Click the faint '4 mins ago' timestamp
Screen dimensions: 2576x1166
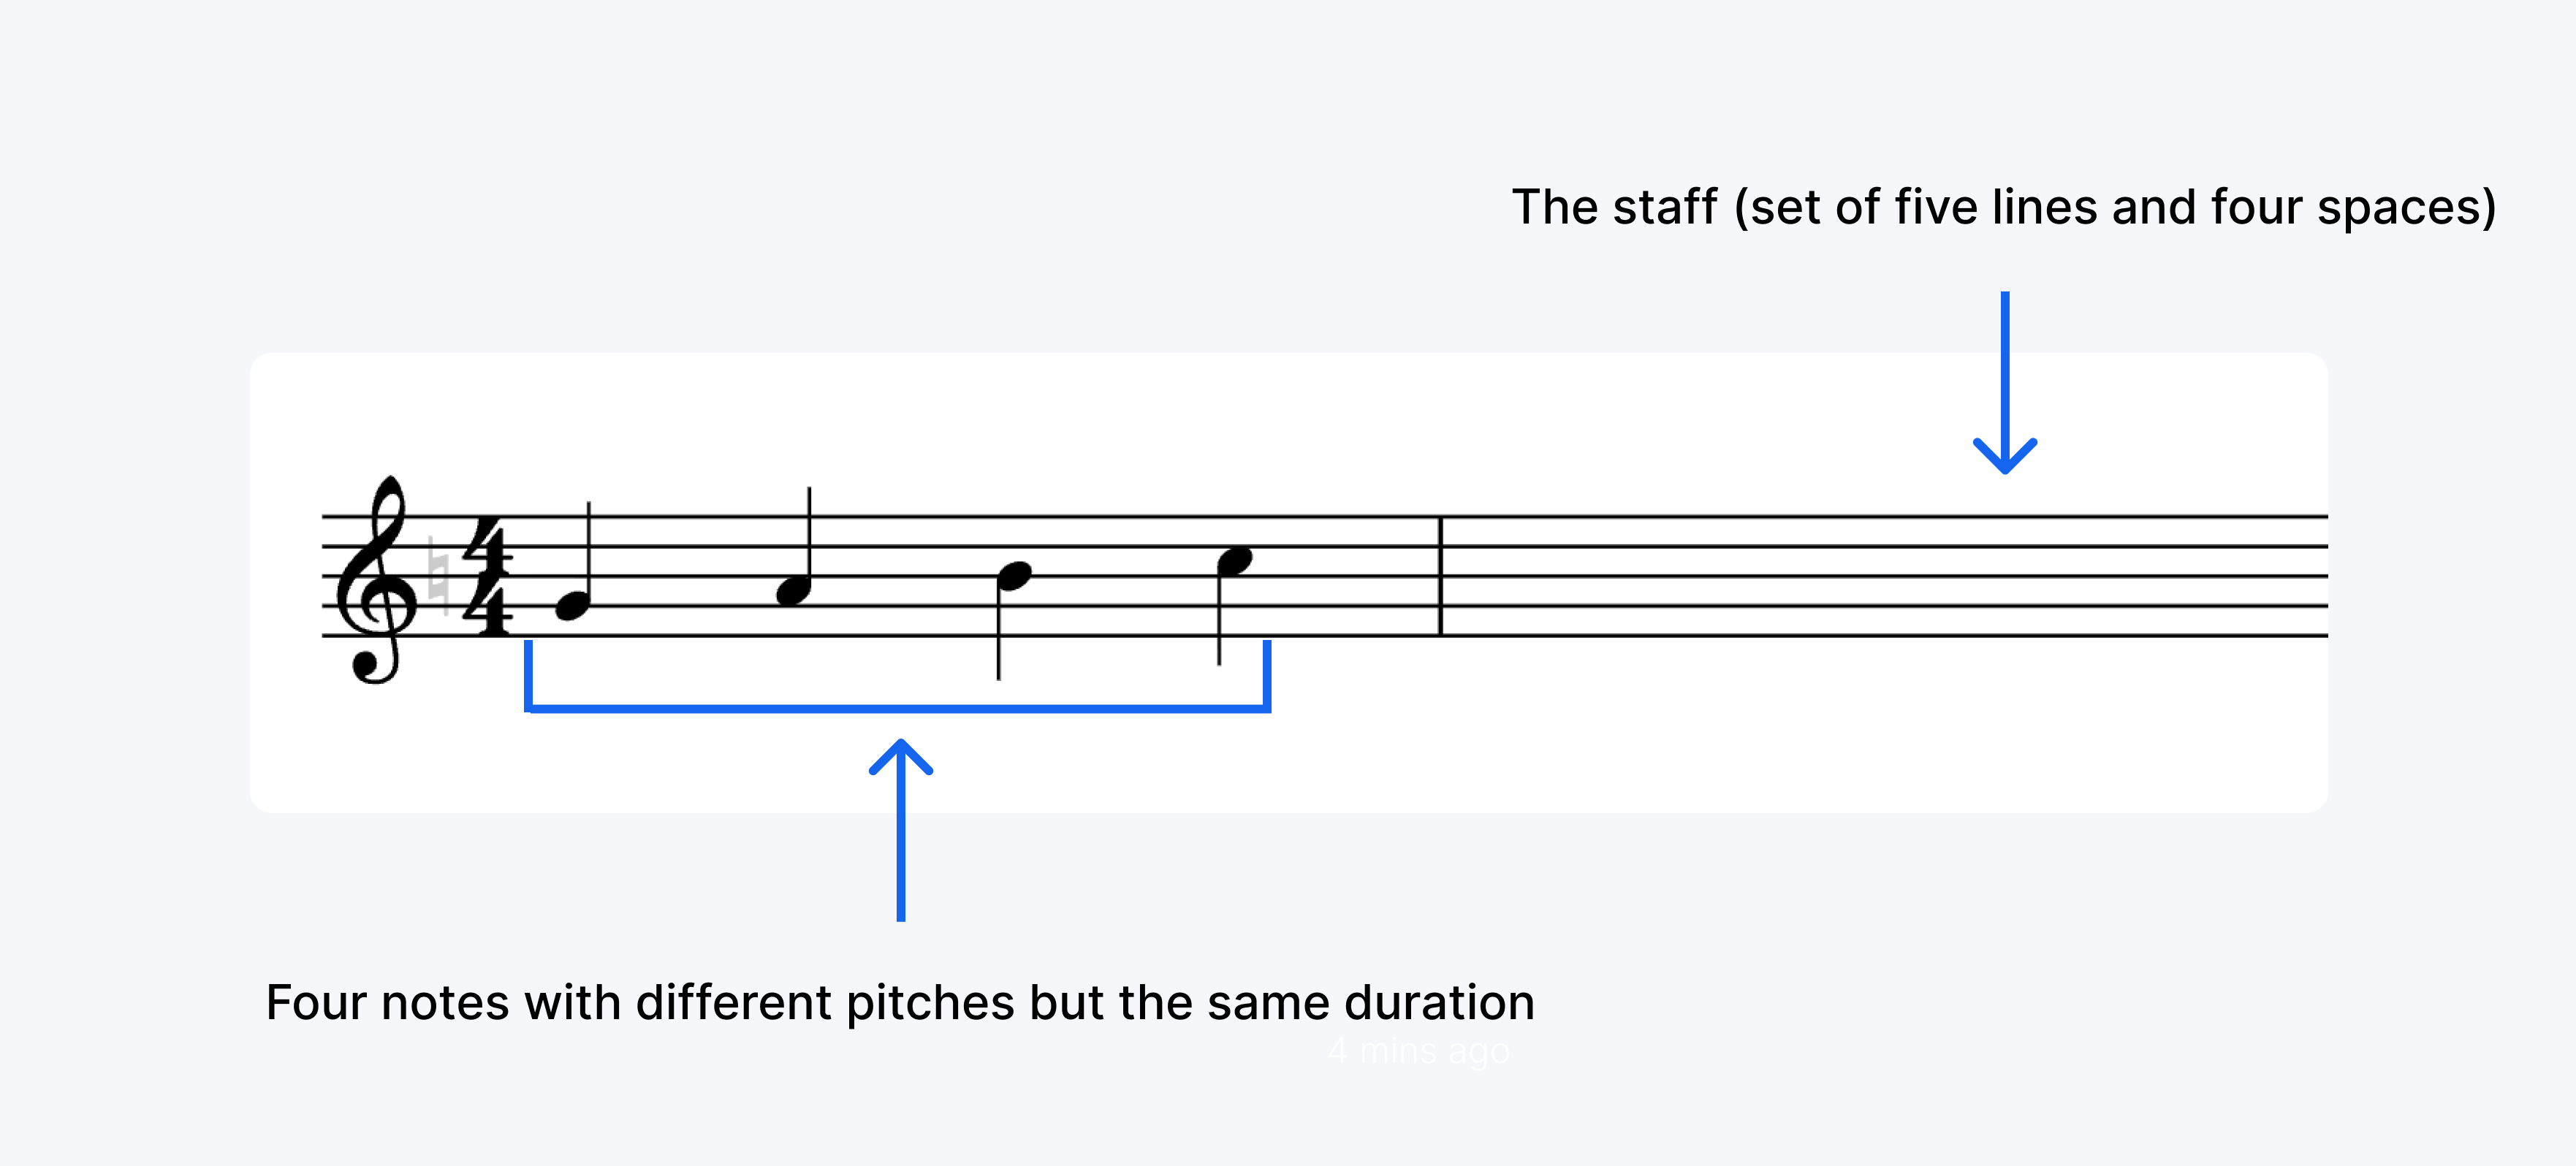tap(1418, 1051)
